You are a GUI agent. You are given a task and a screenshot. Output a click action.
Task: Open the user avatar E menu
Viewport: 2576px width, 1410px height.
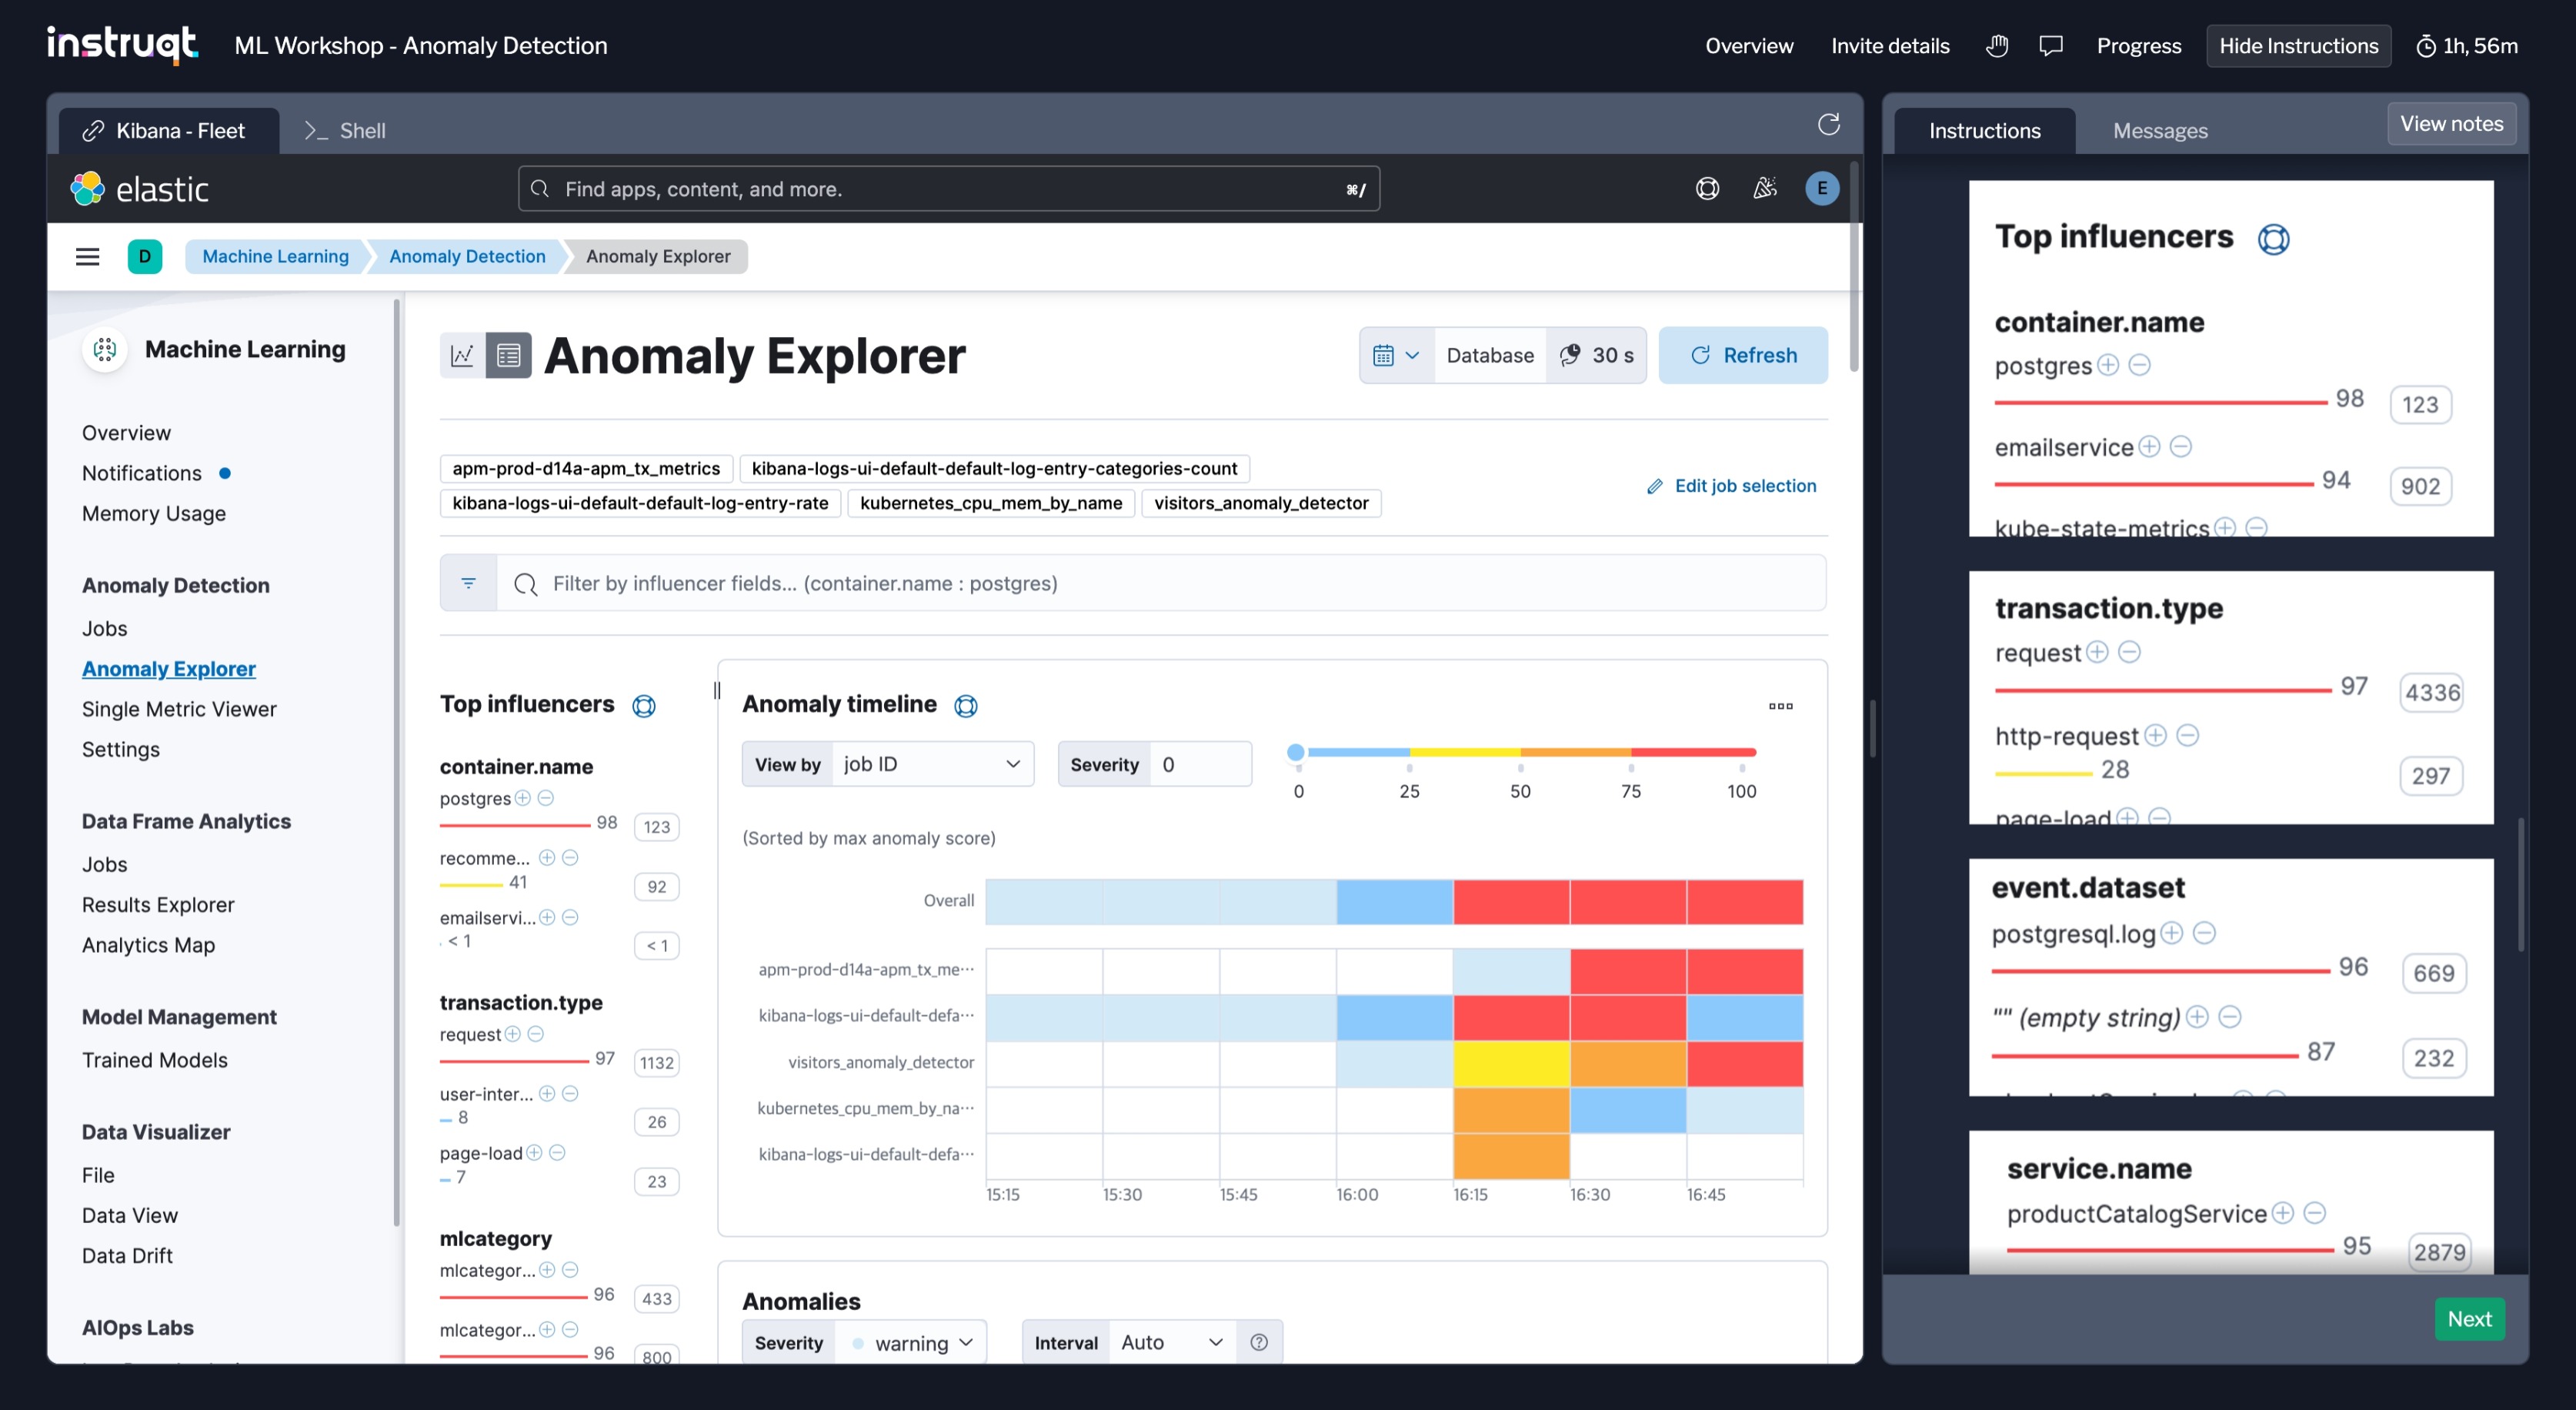[x=1821, y=188]
